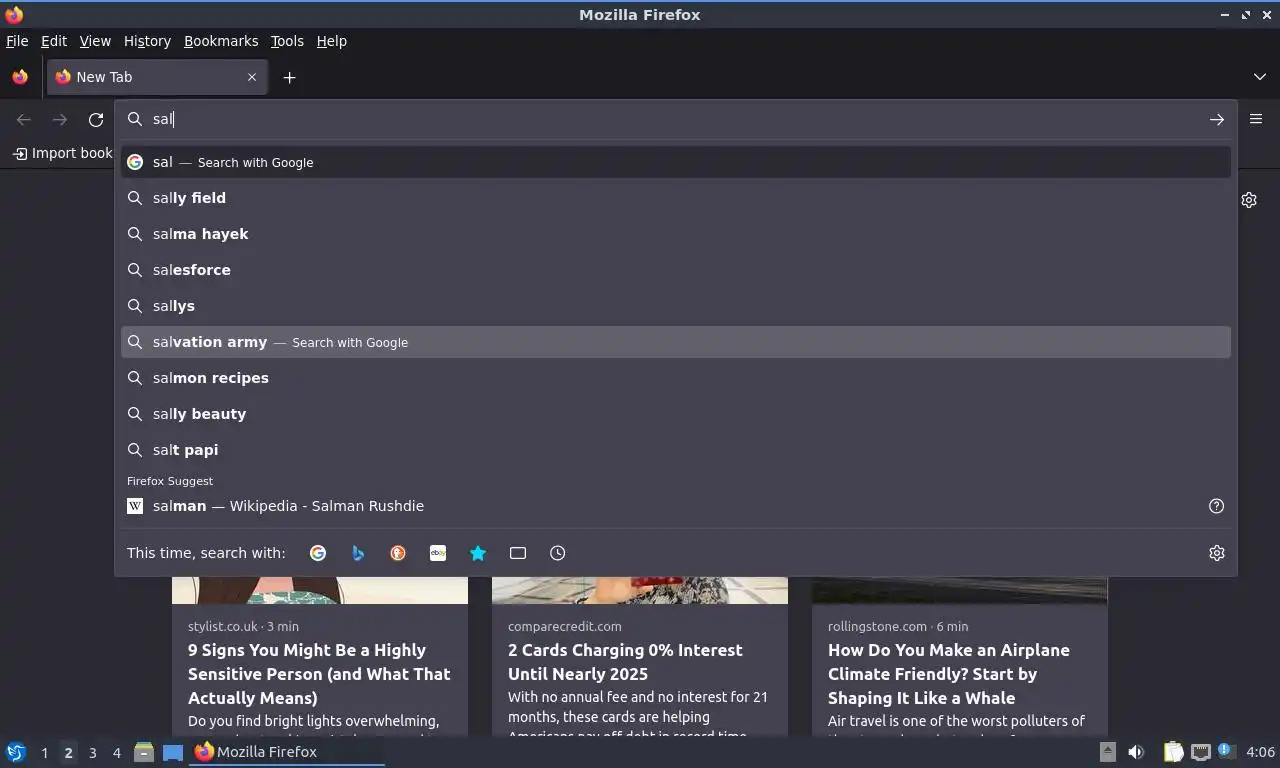Go forward one page

point(60,120)
